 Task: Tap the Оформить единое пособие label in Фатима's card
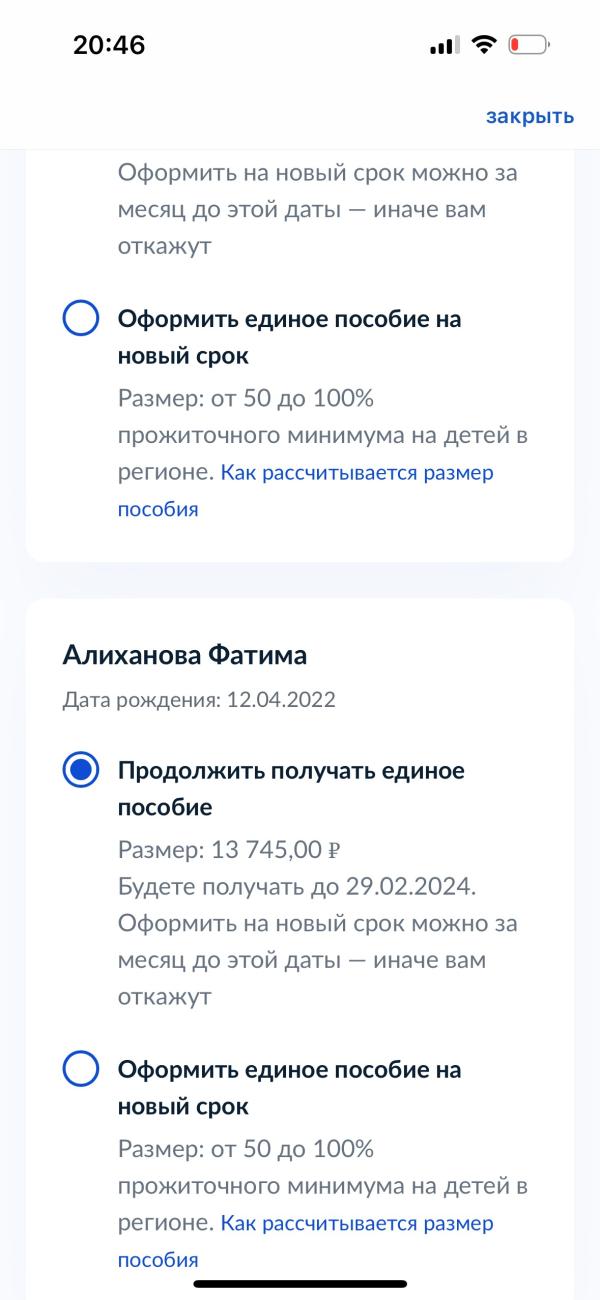290,1089
